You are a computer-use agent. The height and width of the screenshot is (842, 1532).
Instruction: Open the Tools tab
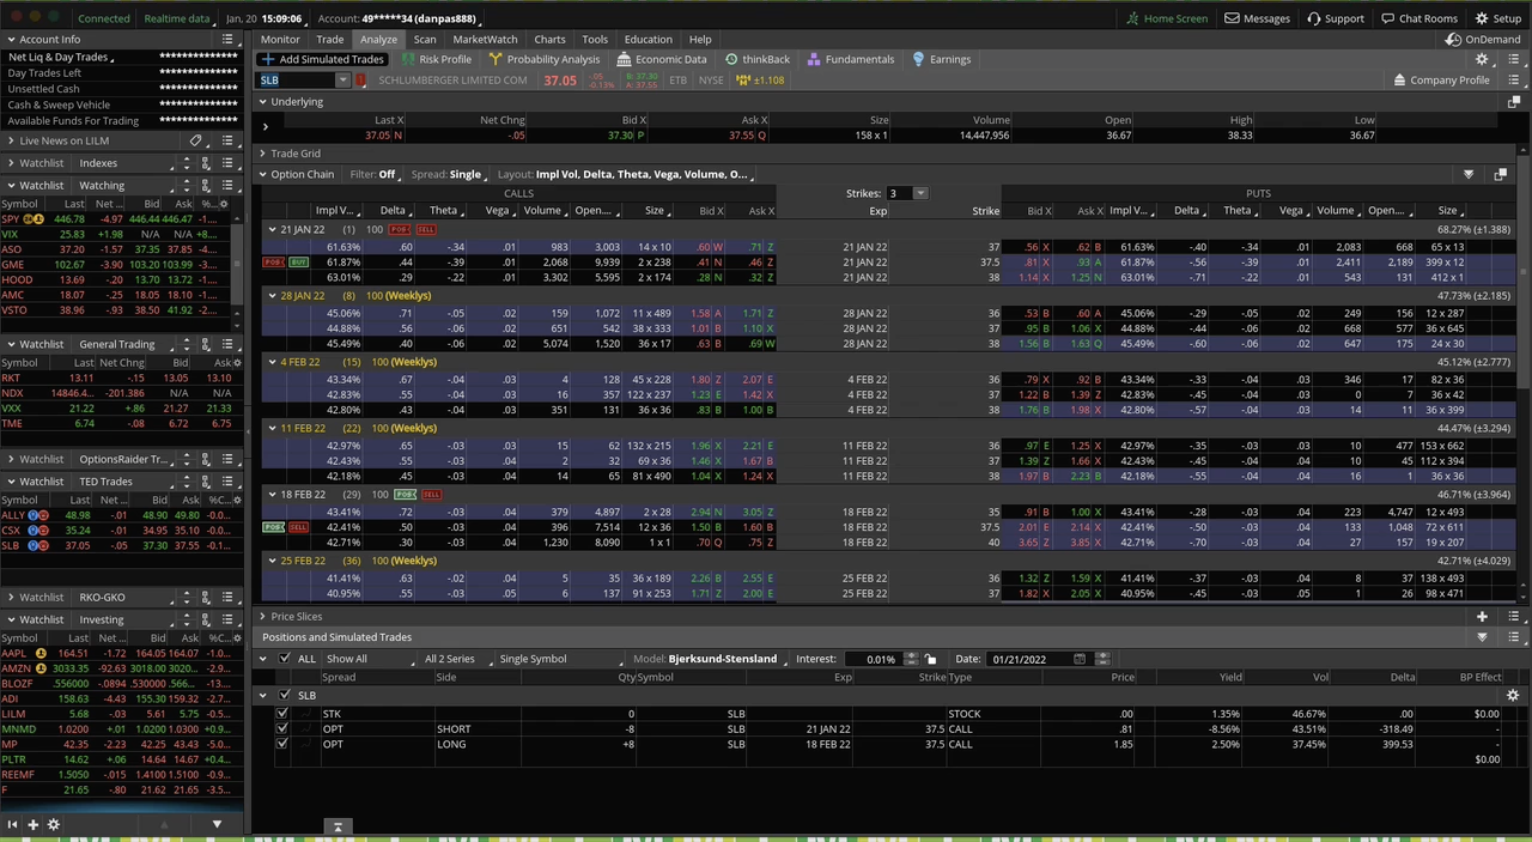point(595,39)
